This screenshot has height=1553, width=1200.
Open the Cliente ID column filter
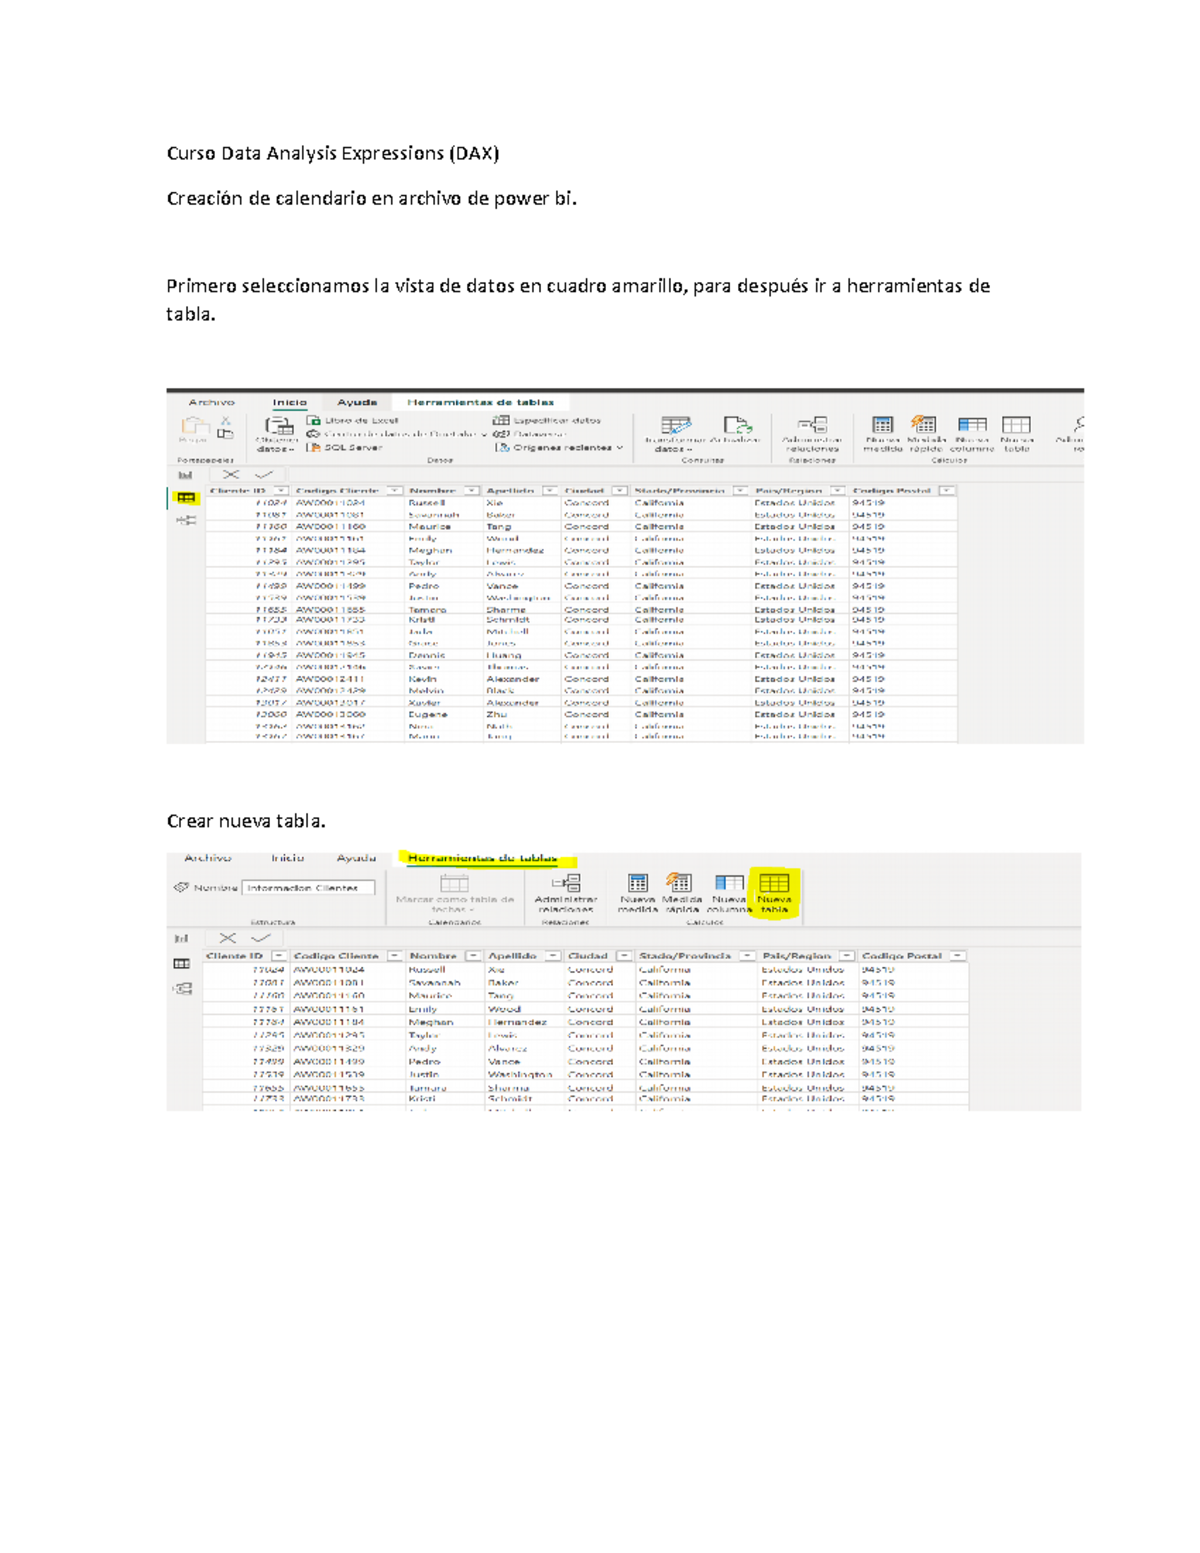click(279, 491)
